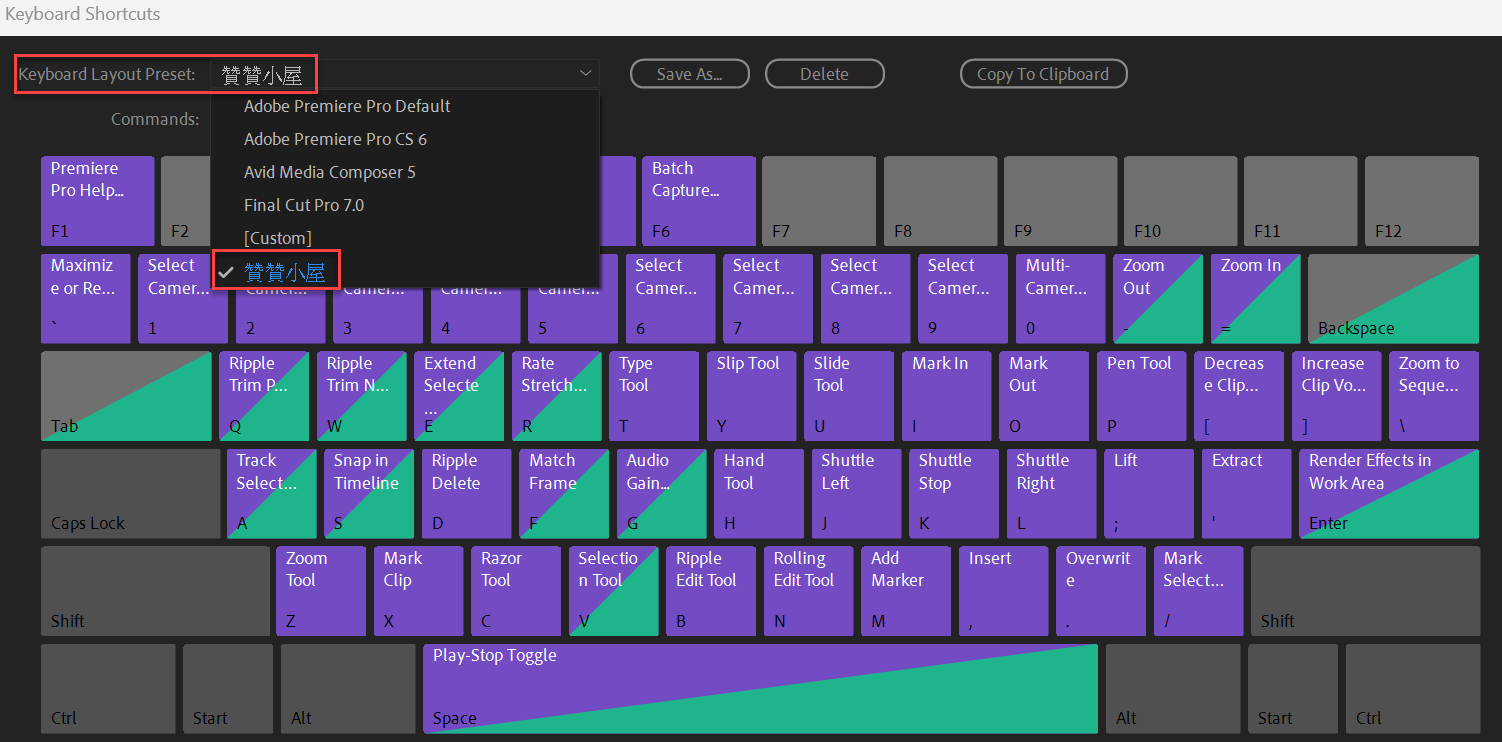
Task: Click the G Audio Gain key
Action: [x=662, y=493]
